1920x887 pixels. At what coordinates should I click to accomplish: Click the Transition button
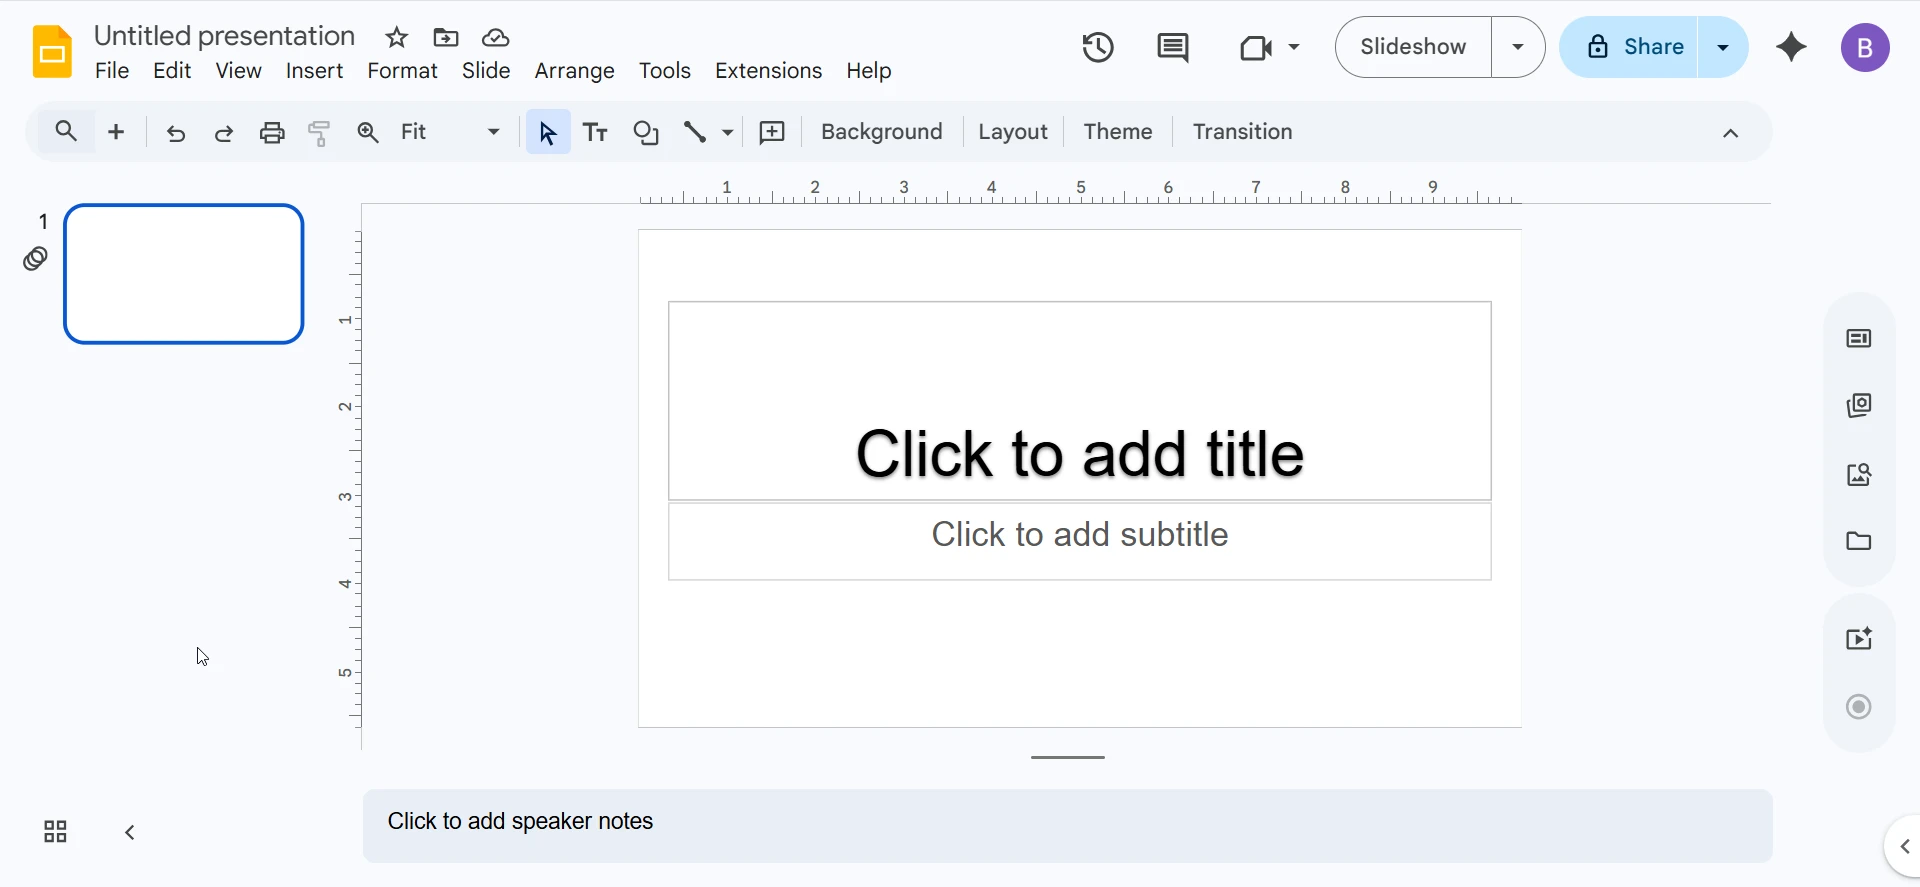[x=1242, y=132]
